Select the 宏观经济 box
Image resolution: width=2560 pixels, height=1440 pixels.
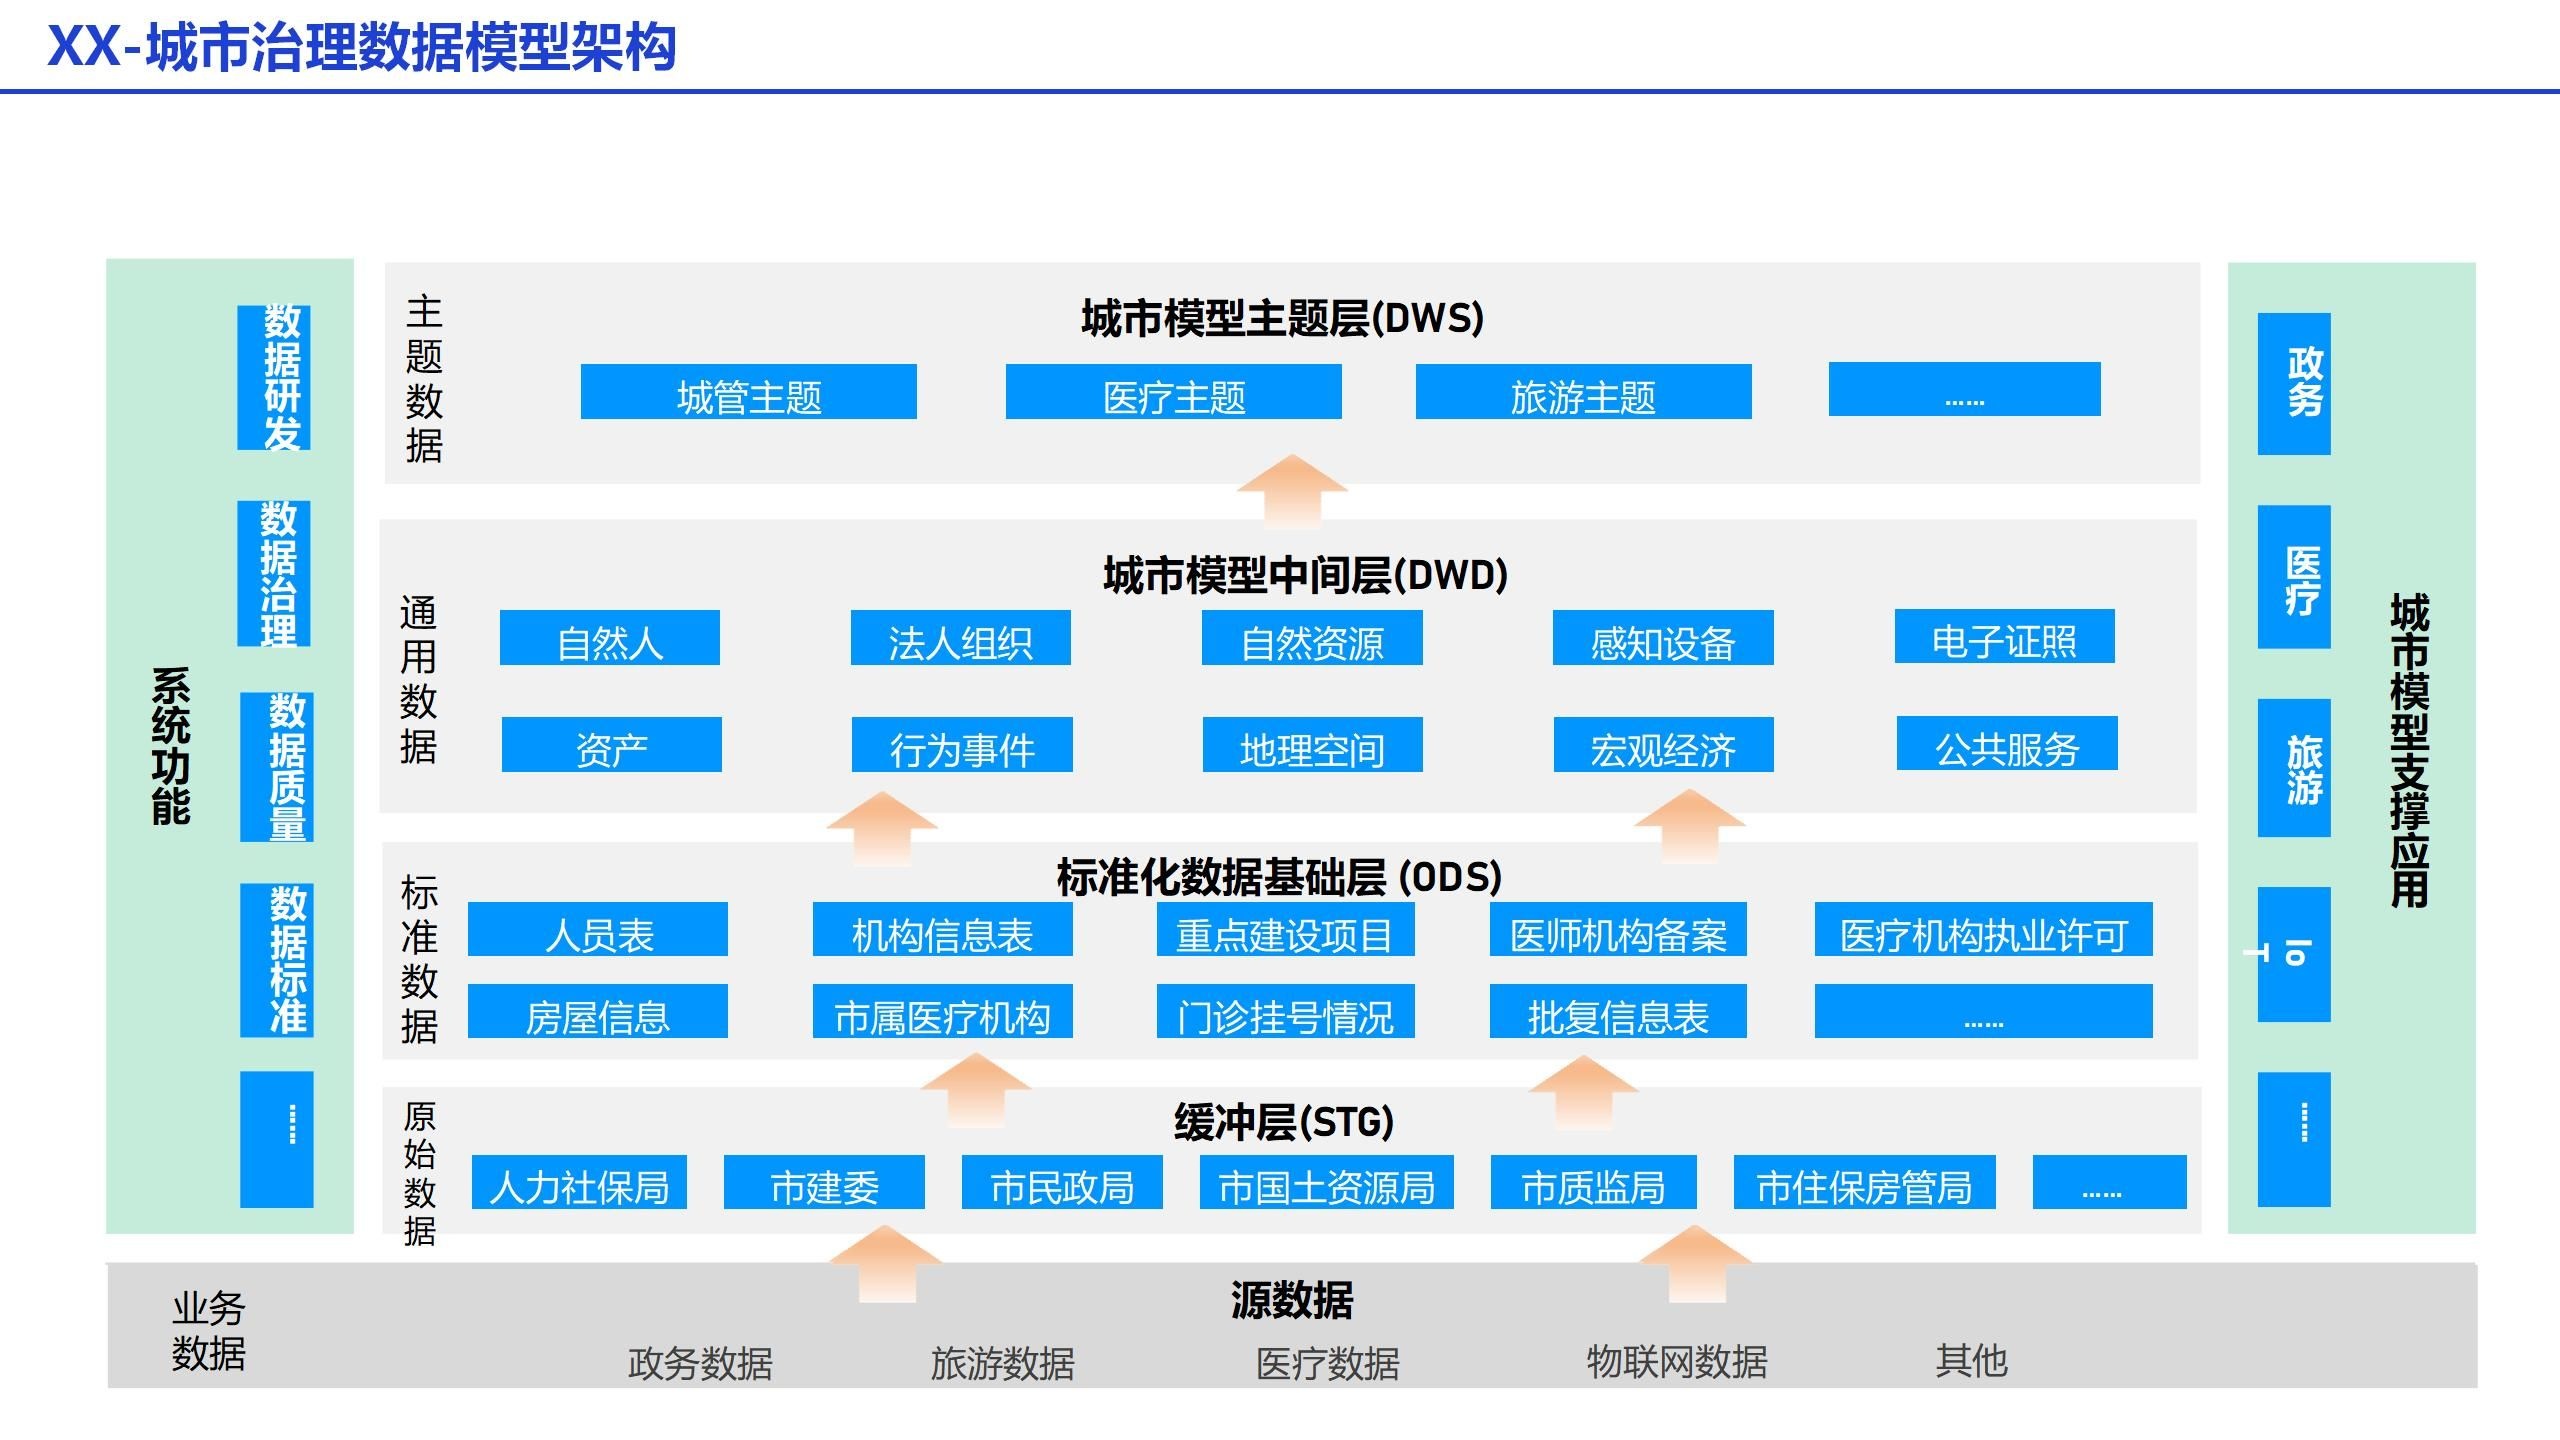[x=1663, y=745]
